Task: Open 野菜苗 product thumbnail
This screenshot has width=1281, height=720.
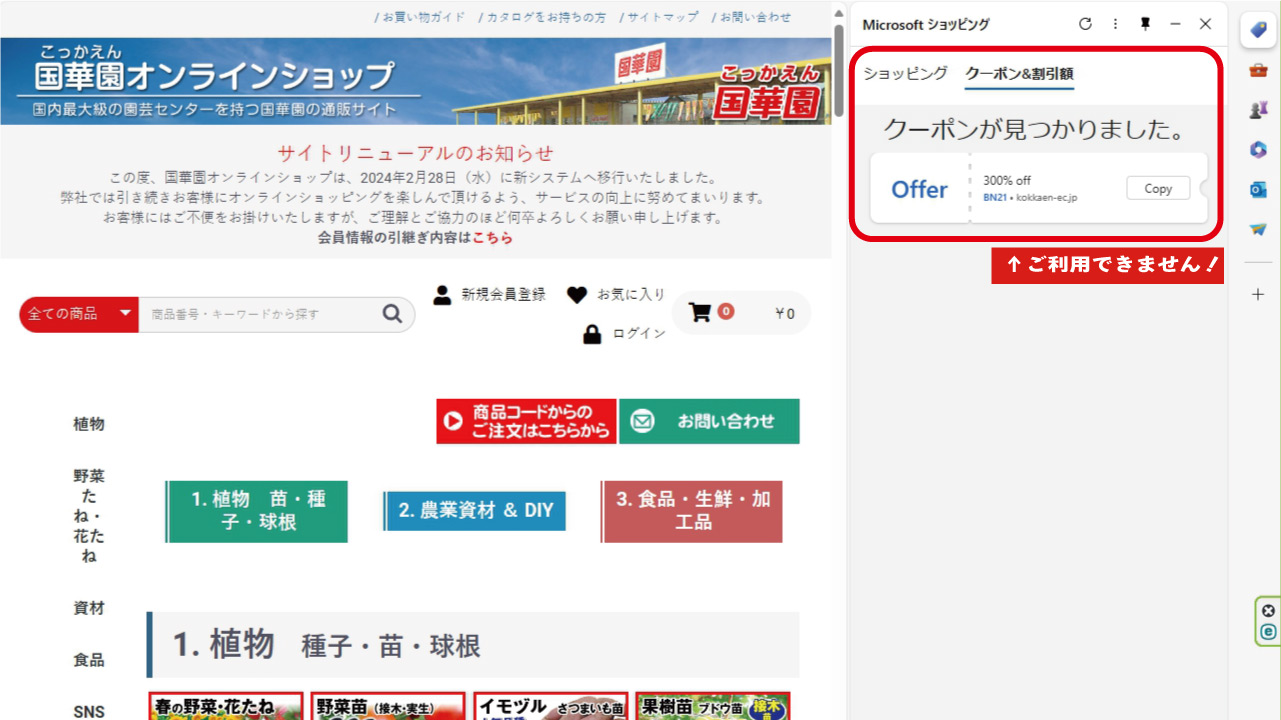Action: [x=388, y=706]
